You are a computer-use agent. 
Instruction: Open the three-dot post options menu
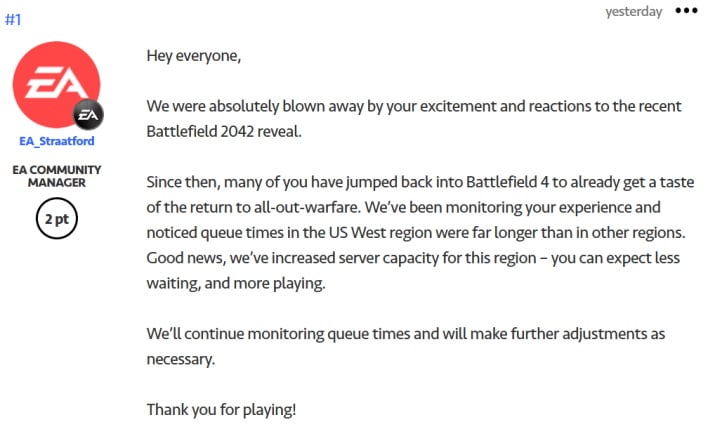pyautogui.click(x=686, y=11)
